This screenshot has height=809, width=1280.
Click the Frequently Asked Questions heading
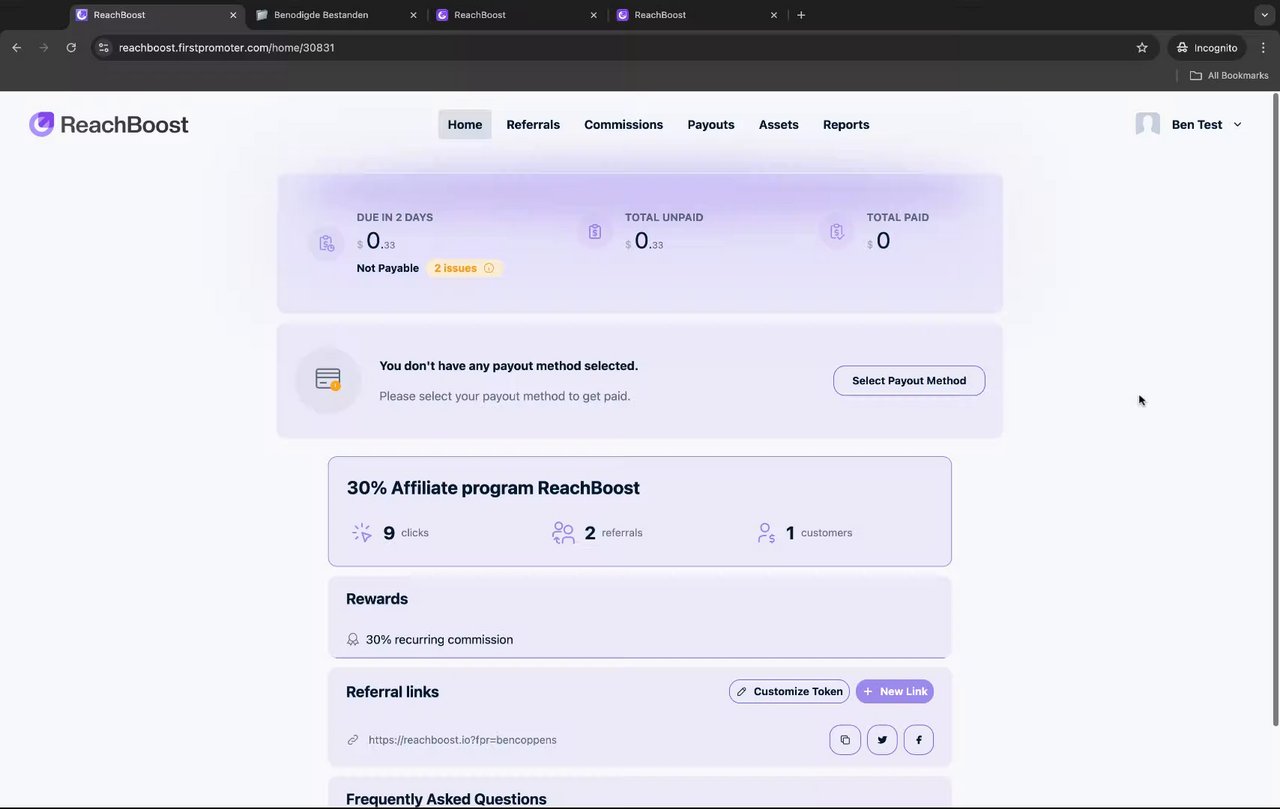click(x=446, y=799)
